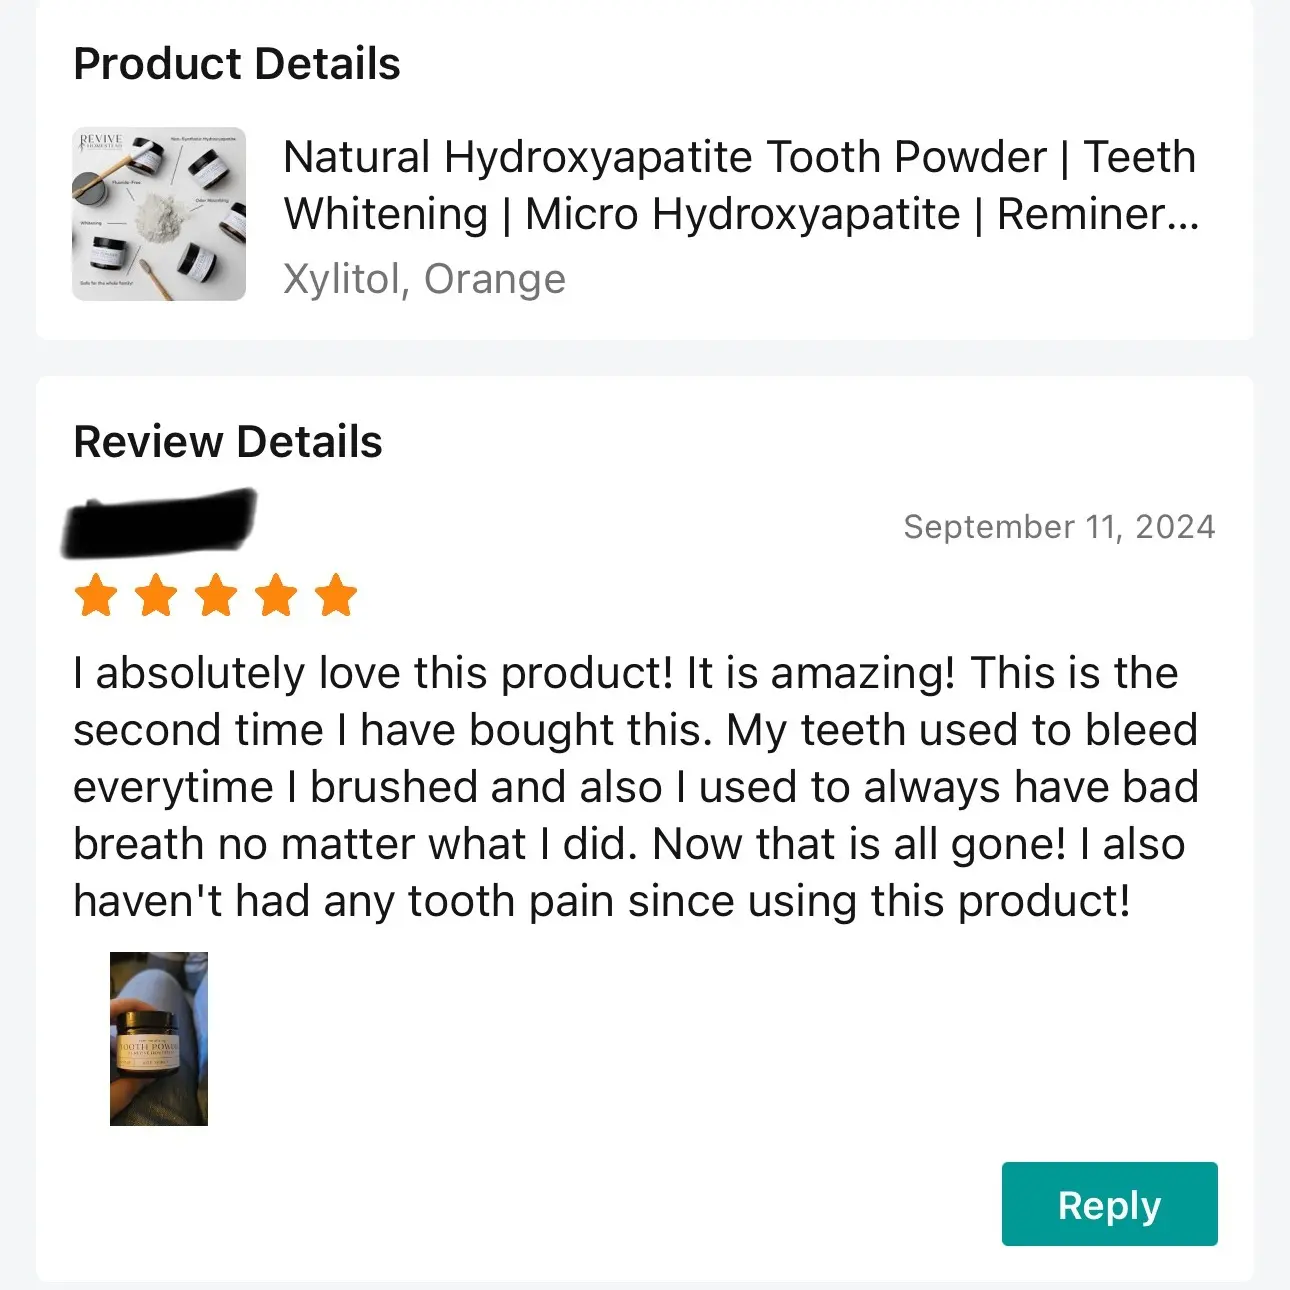Click the Xylitol, Orange variation text
1290x1290 pixels.
pyautogui.click(x=425, y=279)
